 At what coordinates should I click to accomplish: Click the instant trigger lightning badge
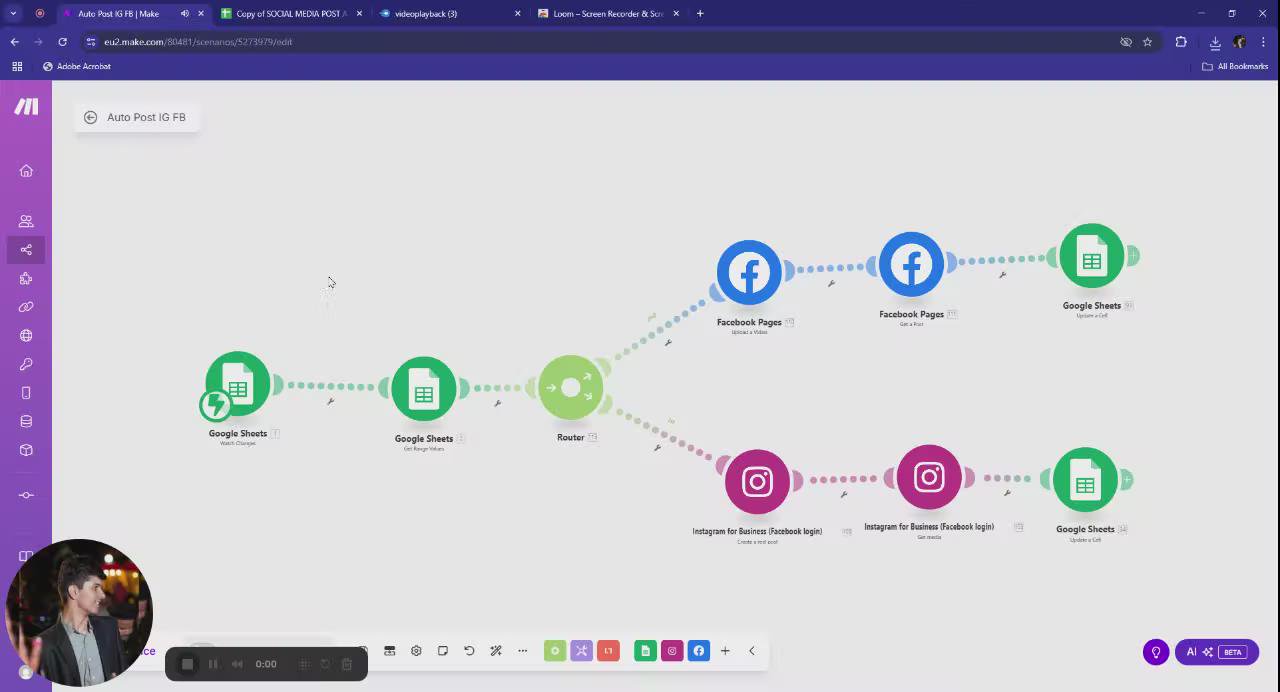[x=215, y=405]
